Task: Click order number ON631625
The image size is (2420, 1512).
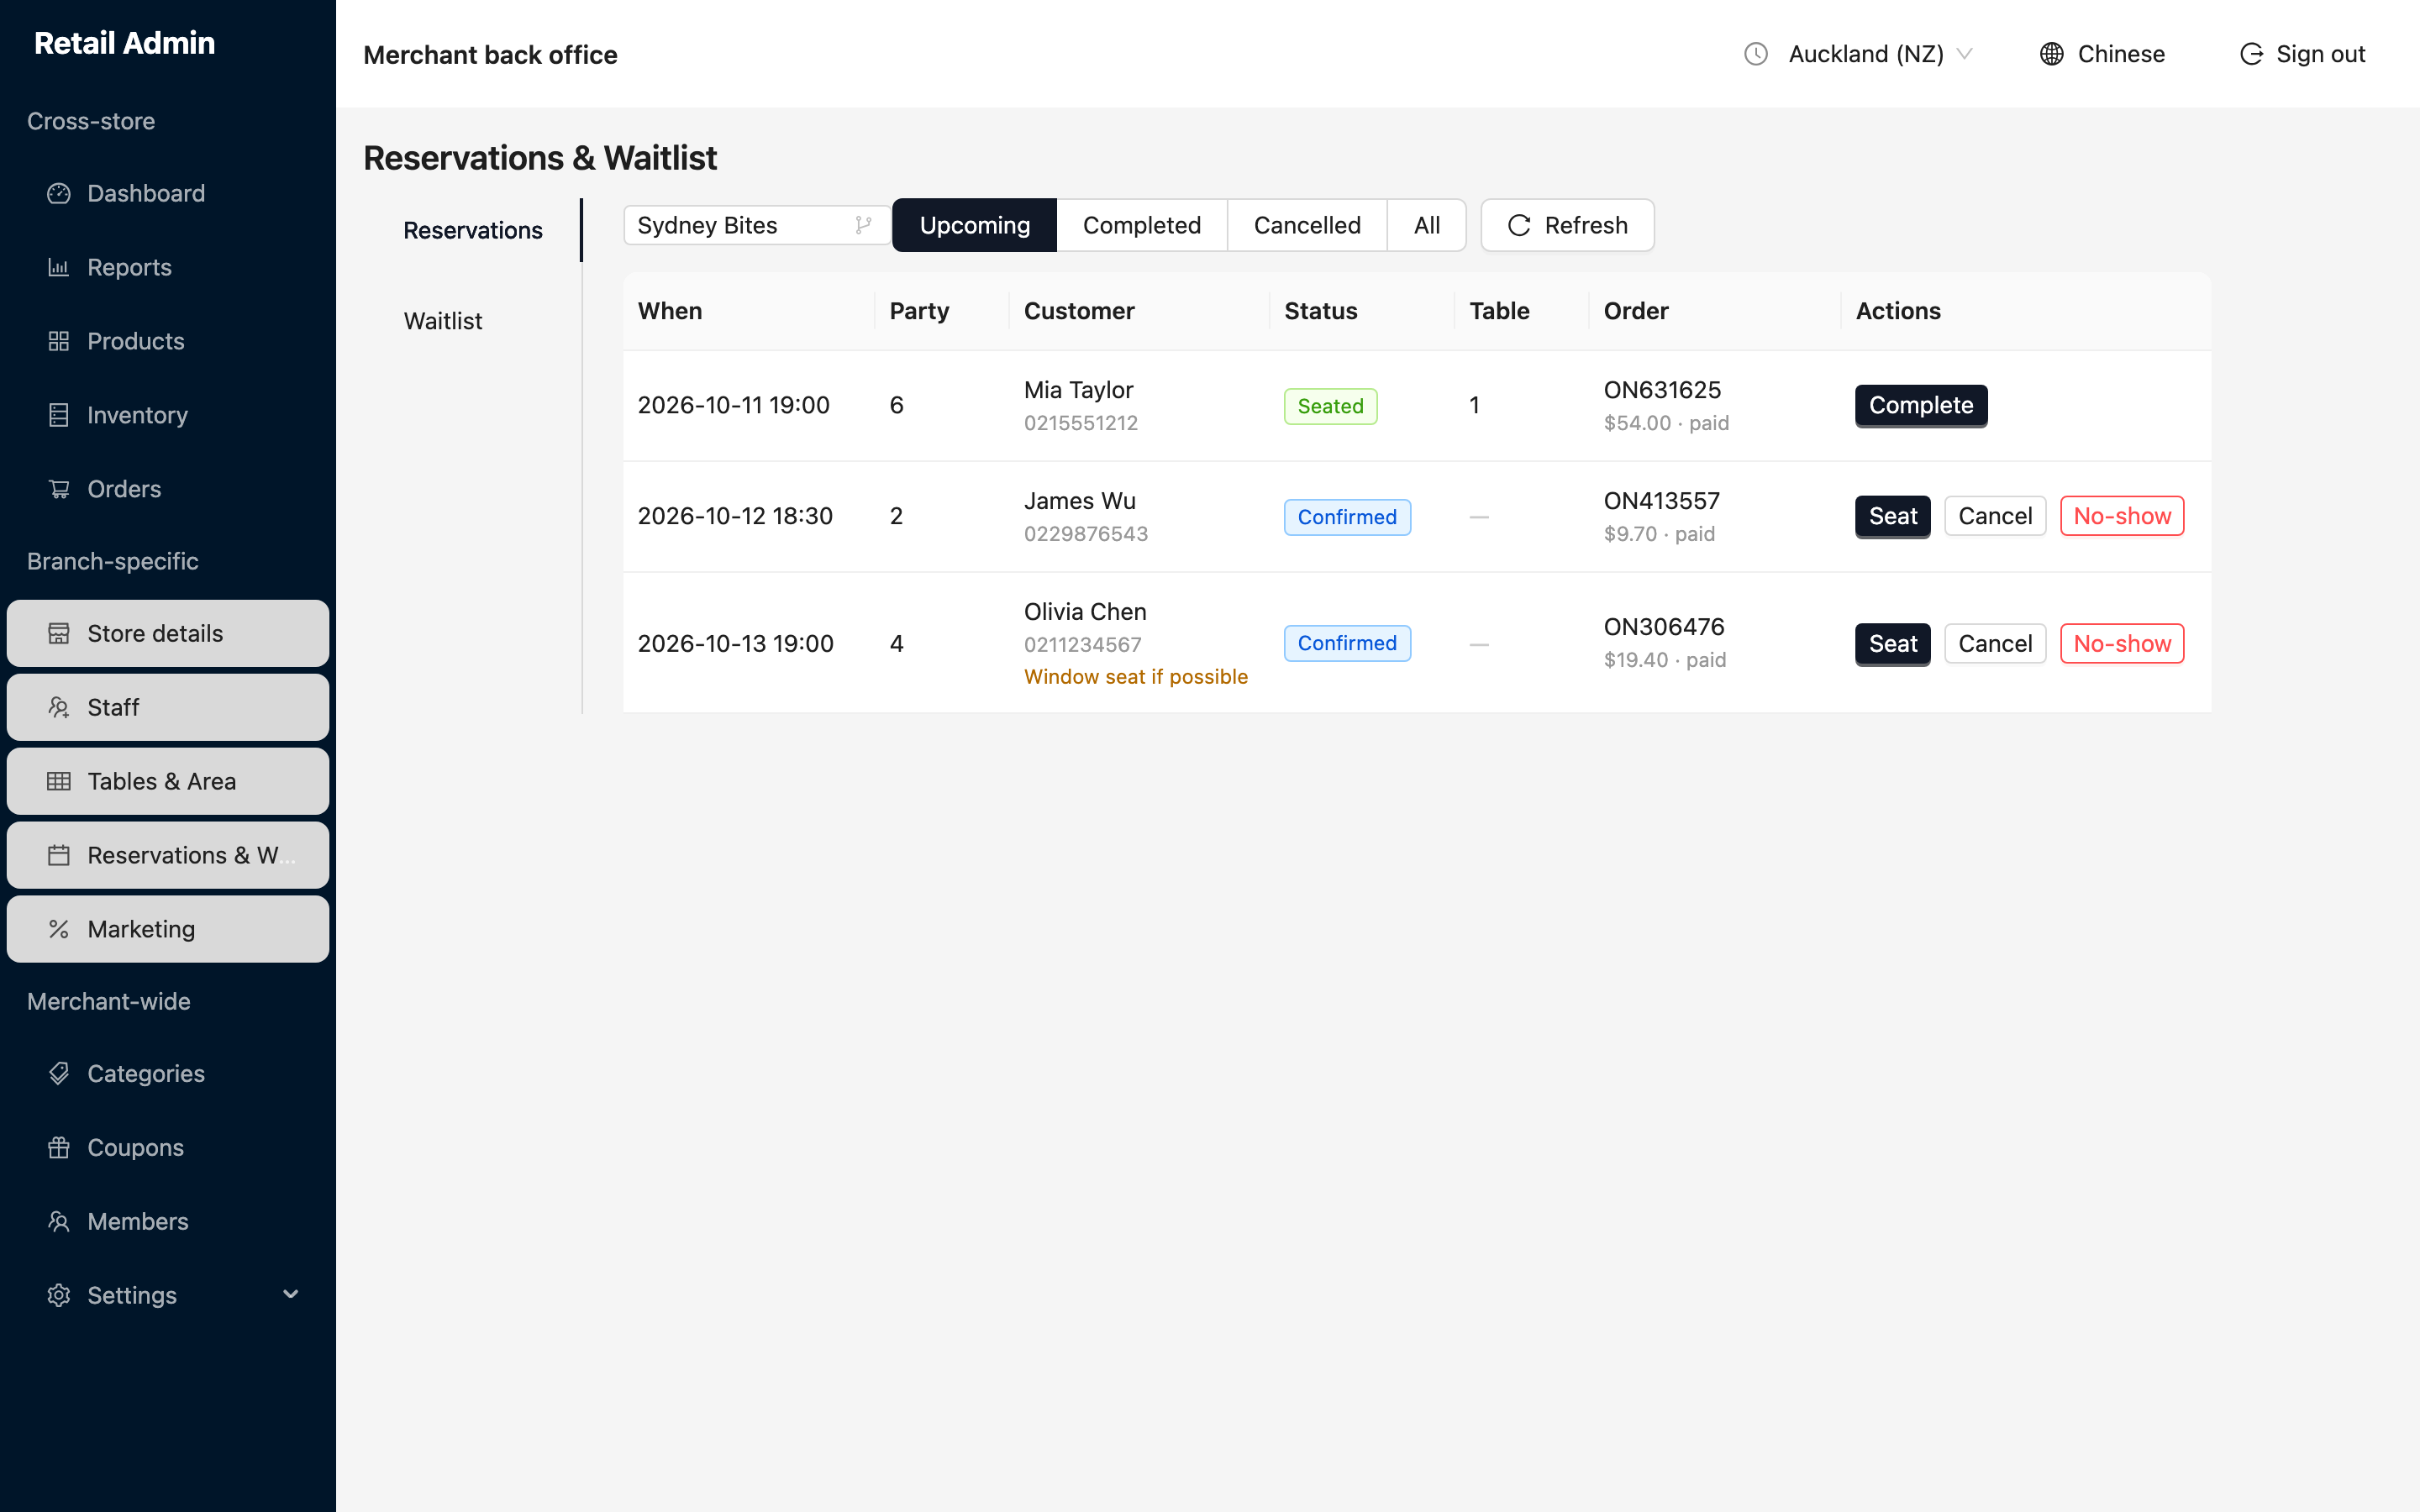Action: (x=1662, y=390)
